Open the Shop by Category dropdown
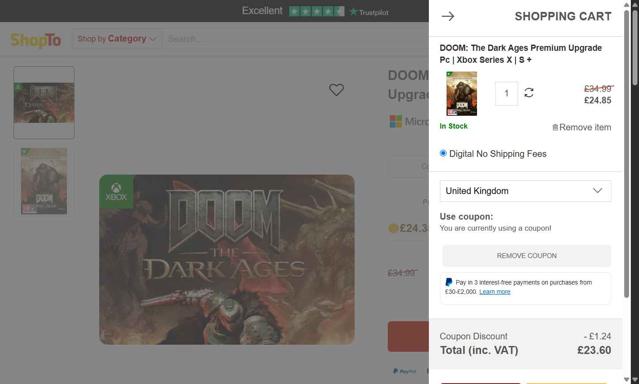Viewport: 639px width, 384px height. (x=117, y=39)
